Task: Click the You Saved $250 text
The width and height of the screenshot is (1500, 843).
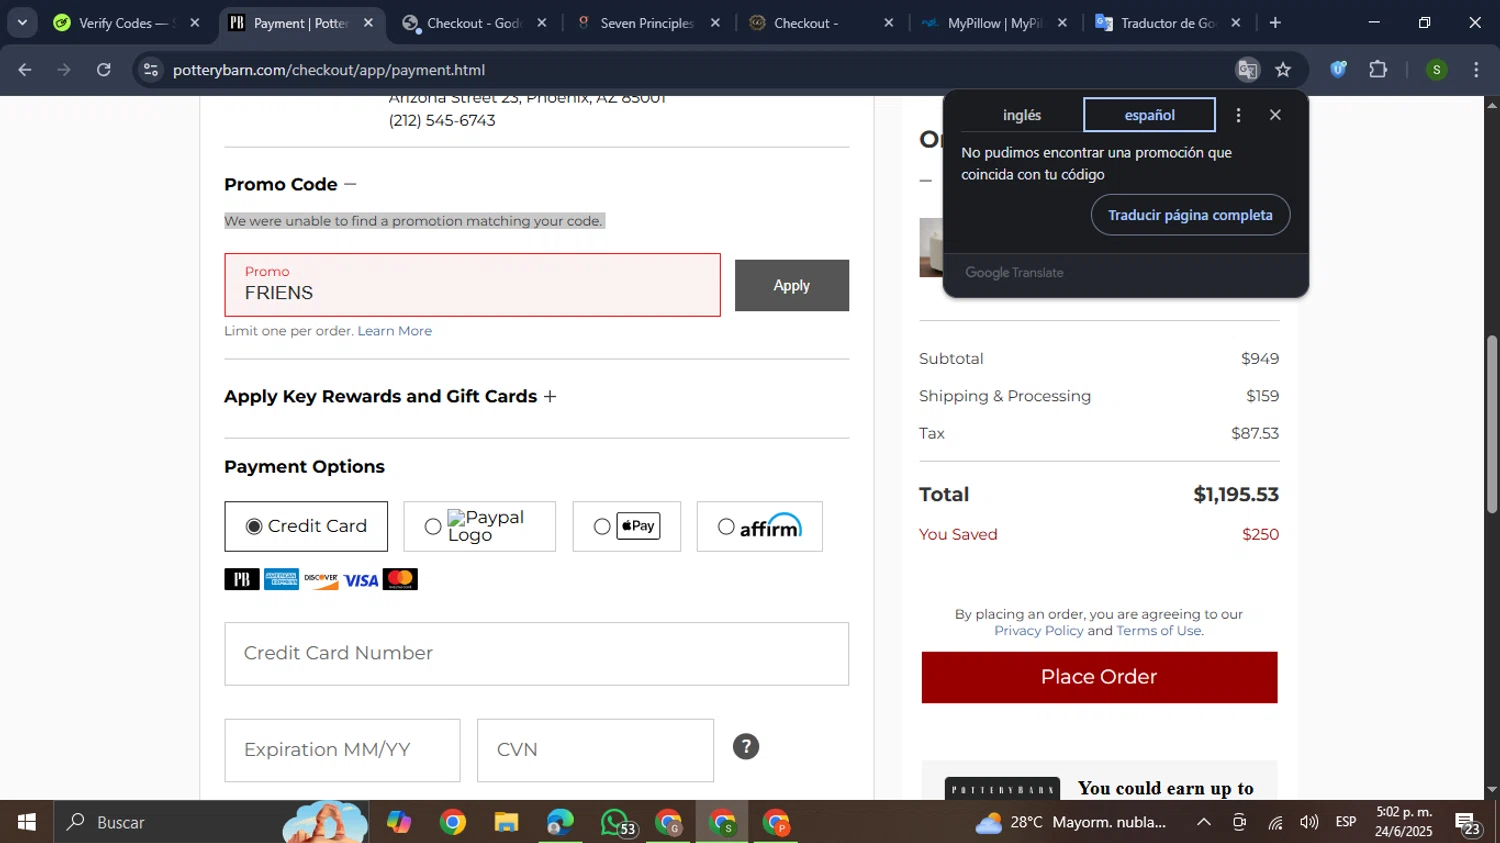Action: (1099, 534)
